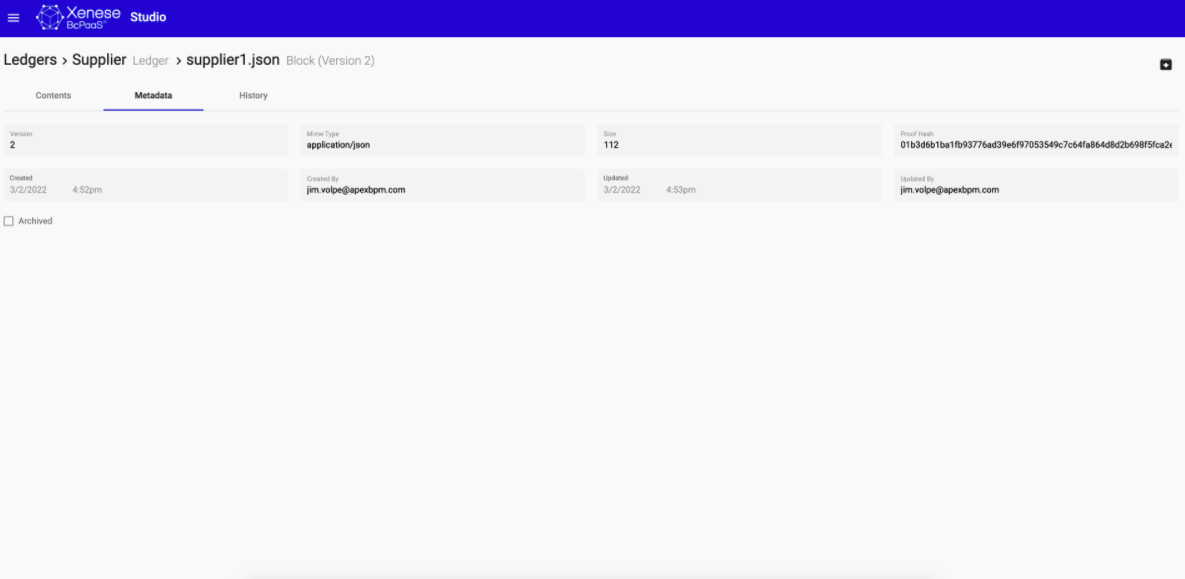1185x579 pixels.
Task: Go to Ledgers in the breadcrumb
Action: tap(30, 60)
